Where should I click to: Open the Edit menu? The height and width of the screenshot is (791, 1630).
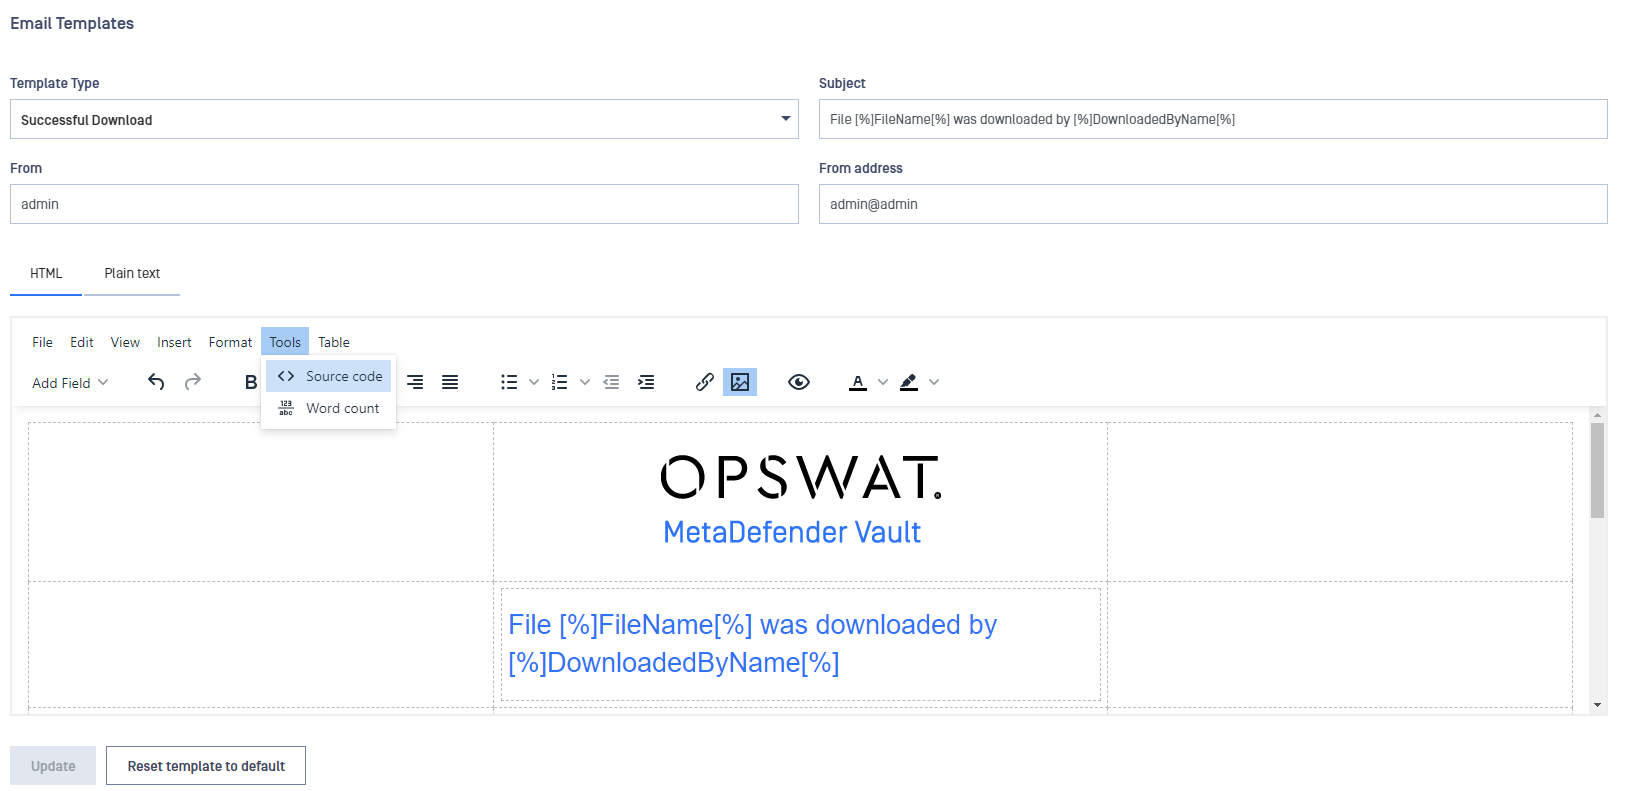tap(82, 342)
